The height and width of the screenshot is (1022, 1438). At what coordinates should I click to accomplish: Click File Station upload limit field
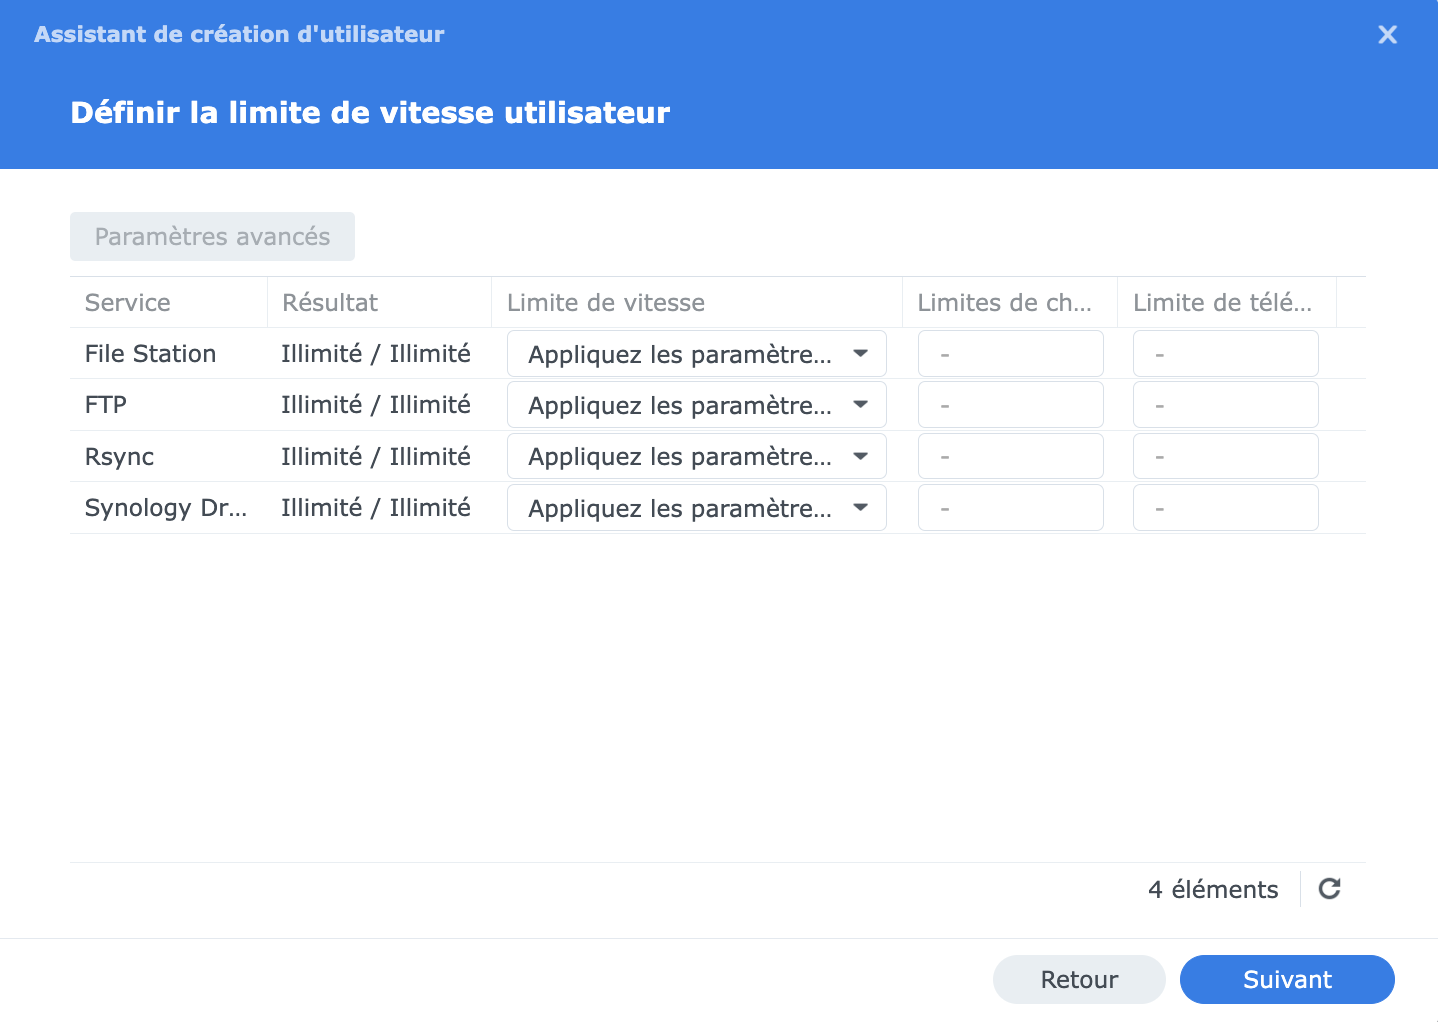[x=1010, y=354]
